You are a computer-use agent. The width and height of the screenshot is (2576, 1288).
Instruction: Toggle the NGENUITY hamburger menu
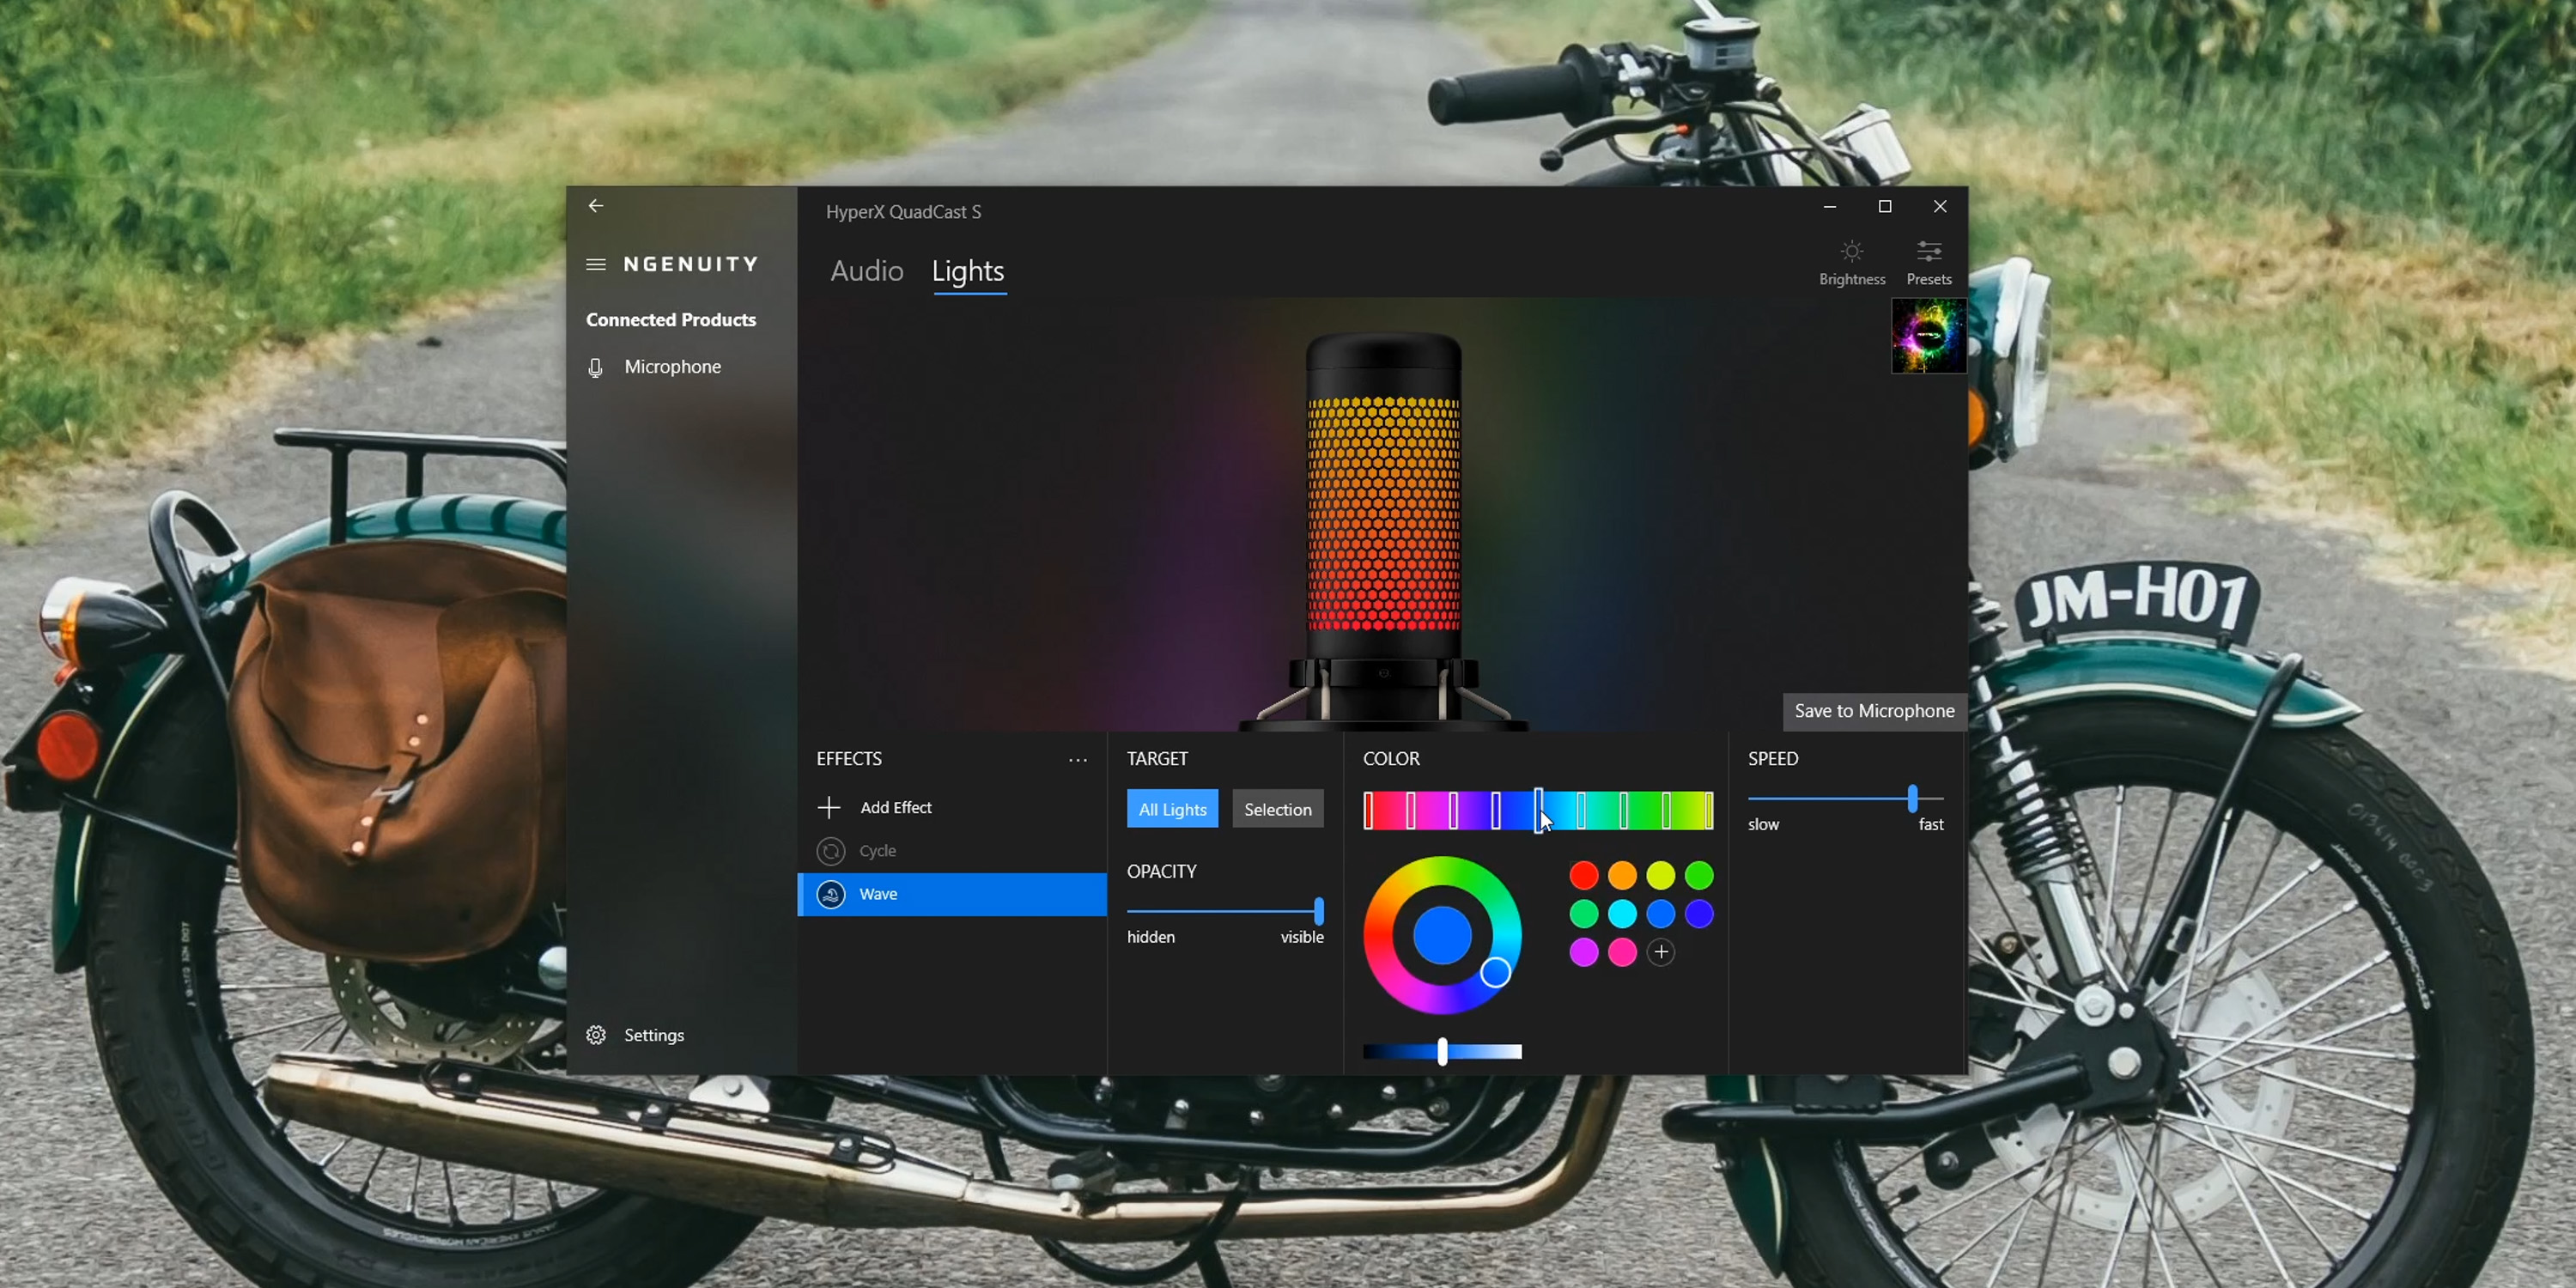point(596,264)
